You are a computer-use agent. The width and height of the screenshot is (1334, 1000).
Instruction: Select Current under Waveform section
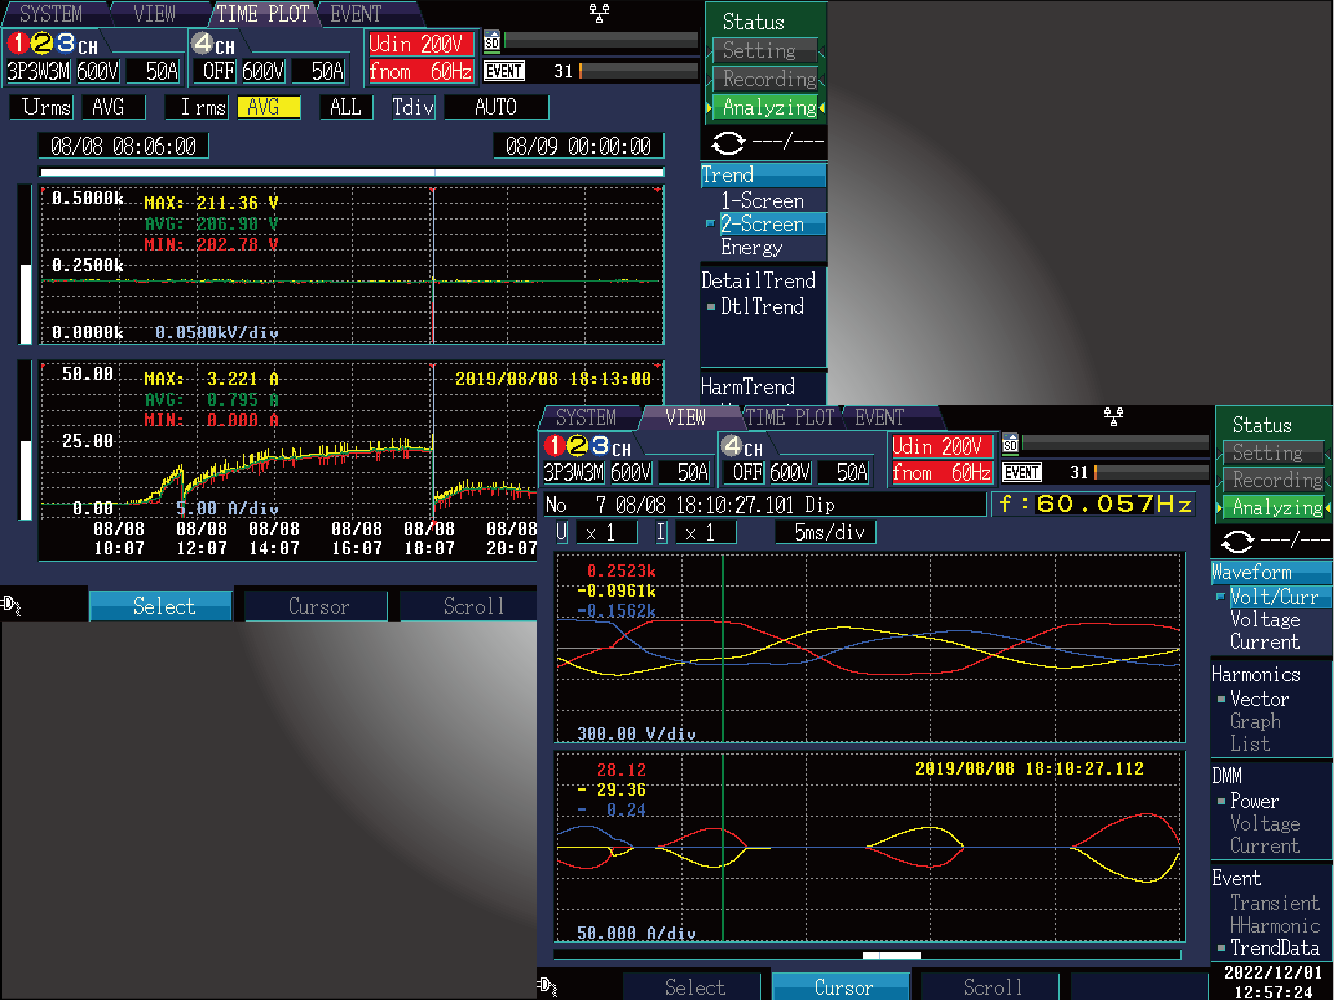pos(1264,643)
